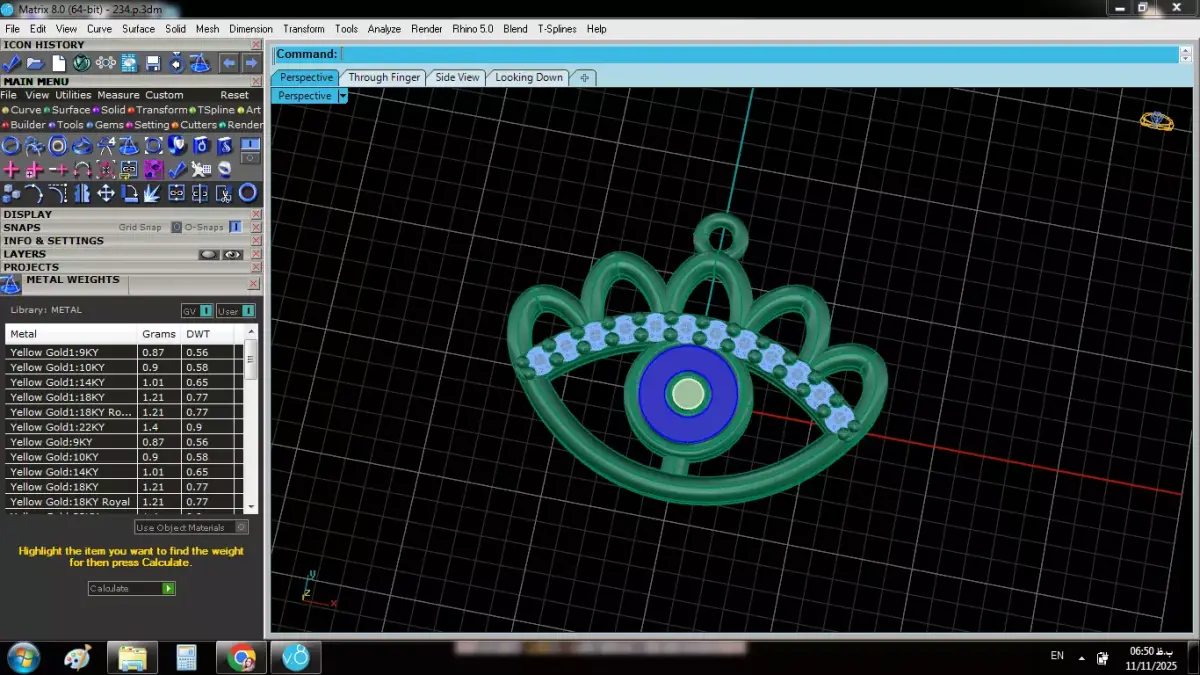The width and height of the screenshot is (1200, 675).
Task: Switch to the Through Finger tab
Action: pos(384,77)
